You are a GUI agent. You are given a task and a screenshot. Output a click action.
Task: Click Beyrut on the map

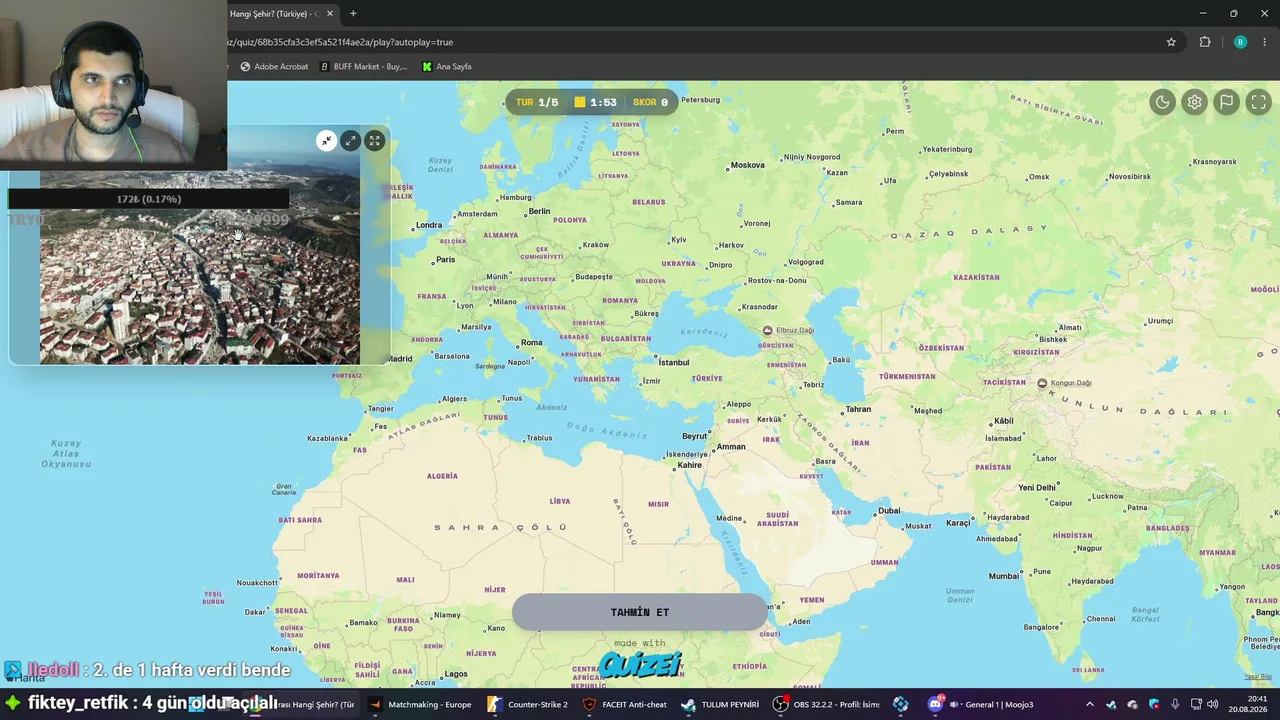coord(694,436)
